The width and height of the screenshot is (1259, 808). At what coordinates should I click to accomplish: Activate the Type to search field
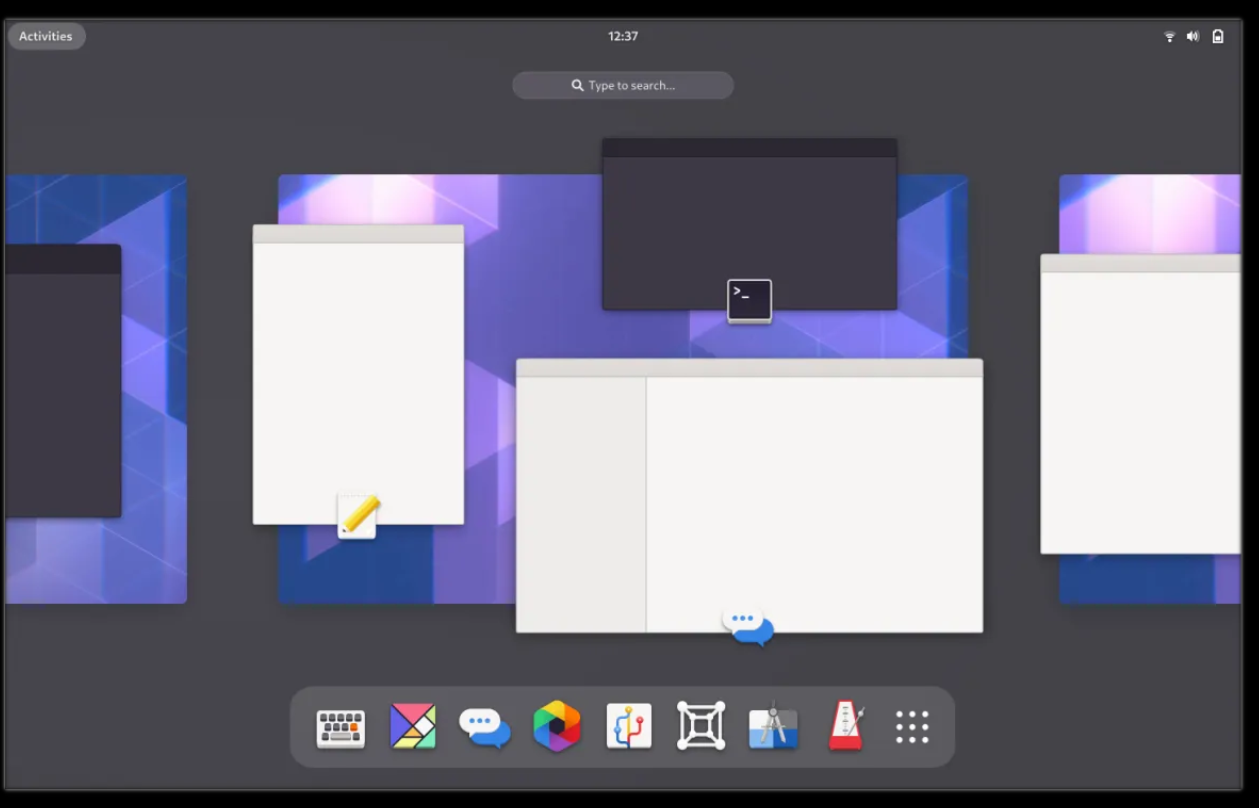622,85
